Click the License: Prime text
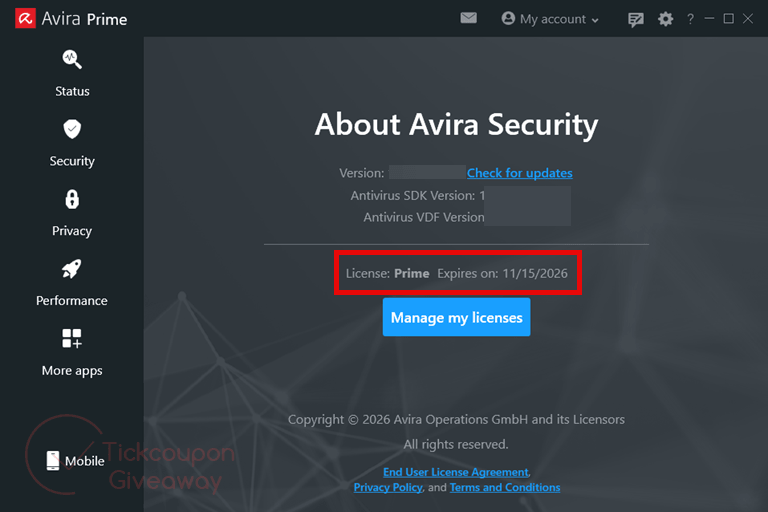The height and width of the screenshot is (512, 768). point(387,273)
